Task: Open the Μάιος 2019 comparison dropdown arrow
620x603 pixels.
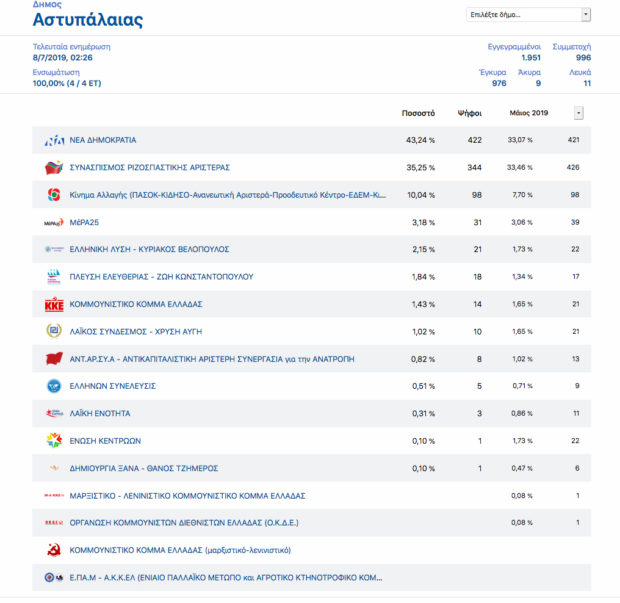Action: point(578,113)
